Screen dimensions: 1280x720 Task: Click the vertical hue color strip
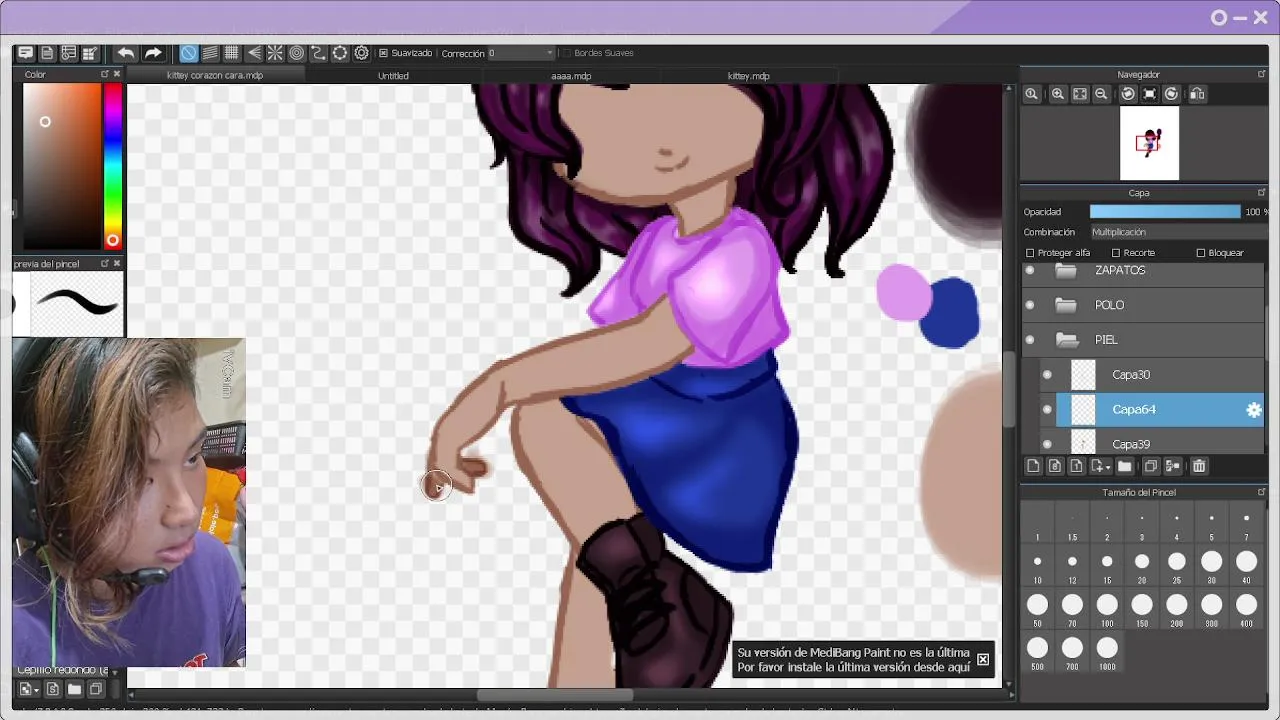click(x=113, y=166)
